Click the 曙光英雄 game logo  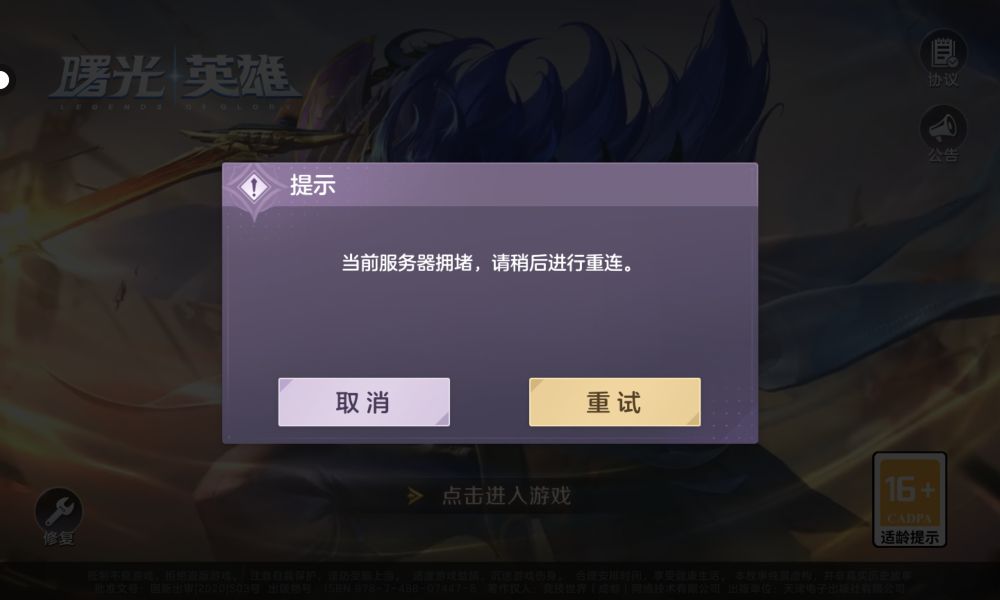pyautogui.click(x=173, y=81)
